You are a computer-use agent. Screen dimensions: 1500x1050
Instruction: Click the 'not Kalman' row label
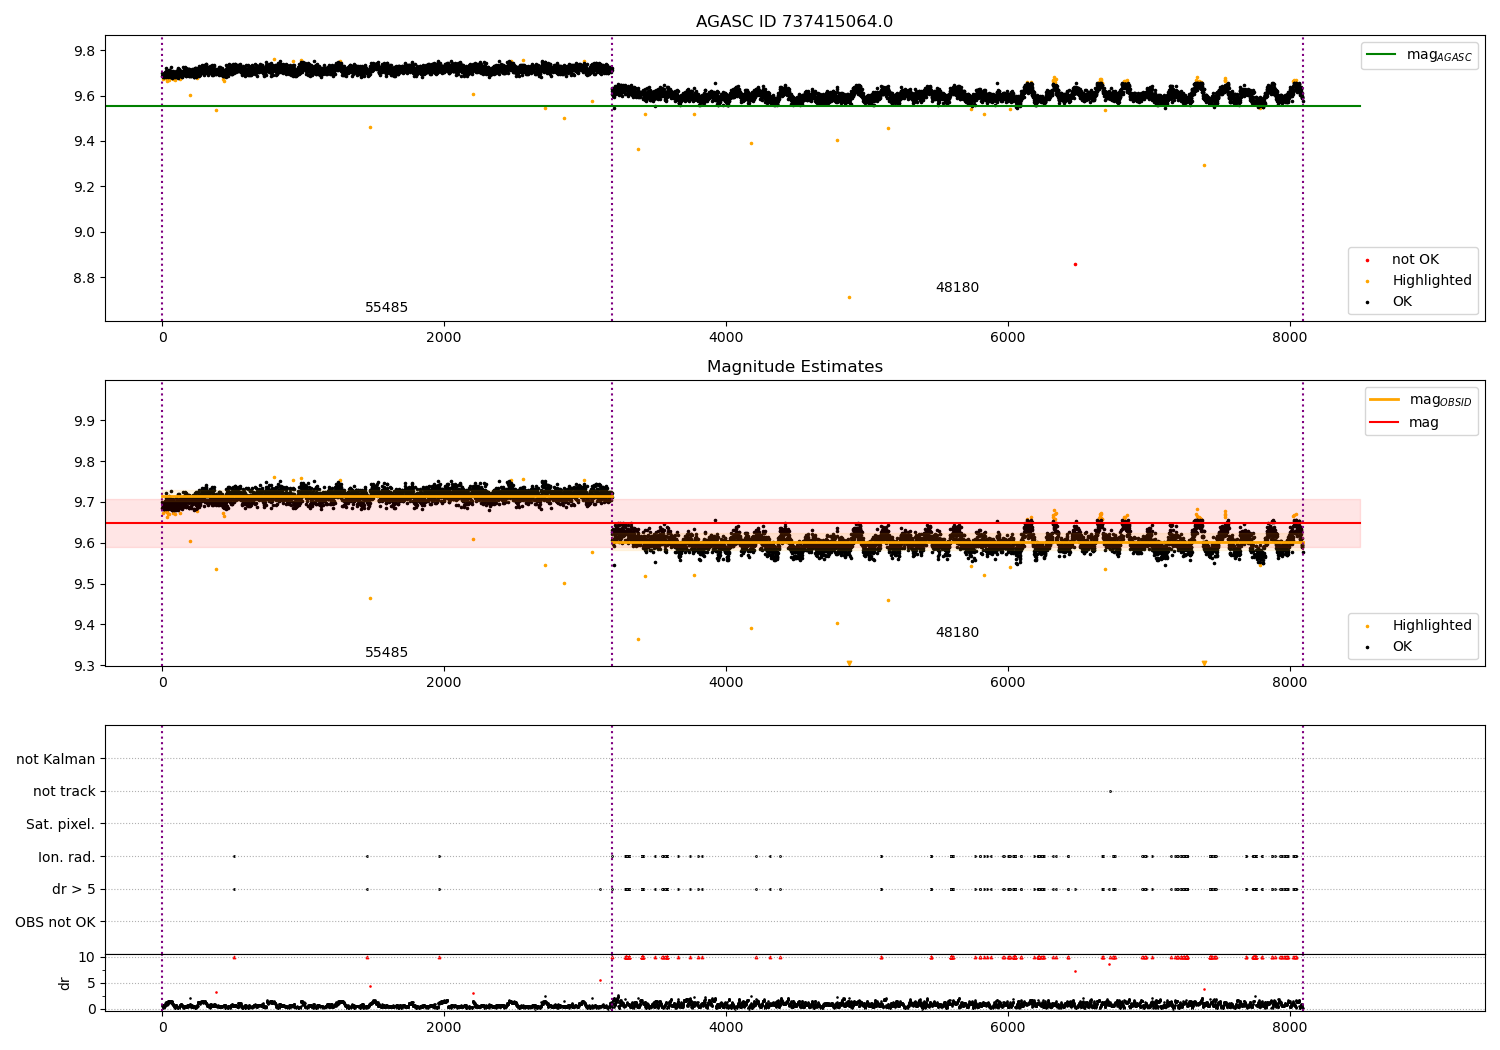[56, 760]
